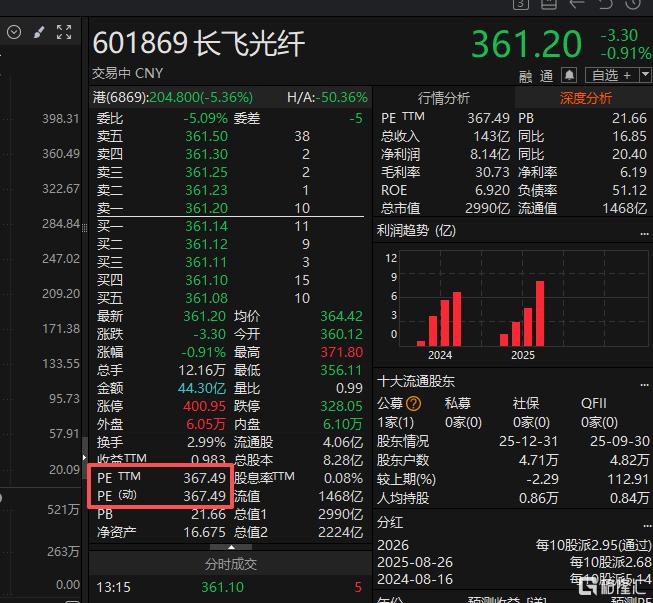653x603 pixels.
Task: Select the 买三 price 361.11
Action: tap(207, 262)
